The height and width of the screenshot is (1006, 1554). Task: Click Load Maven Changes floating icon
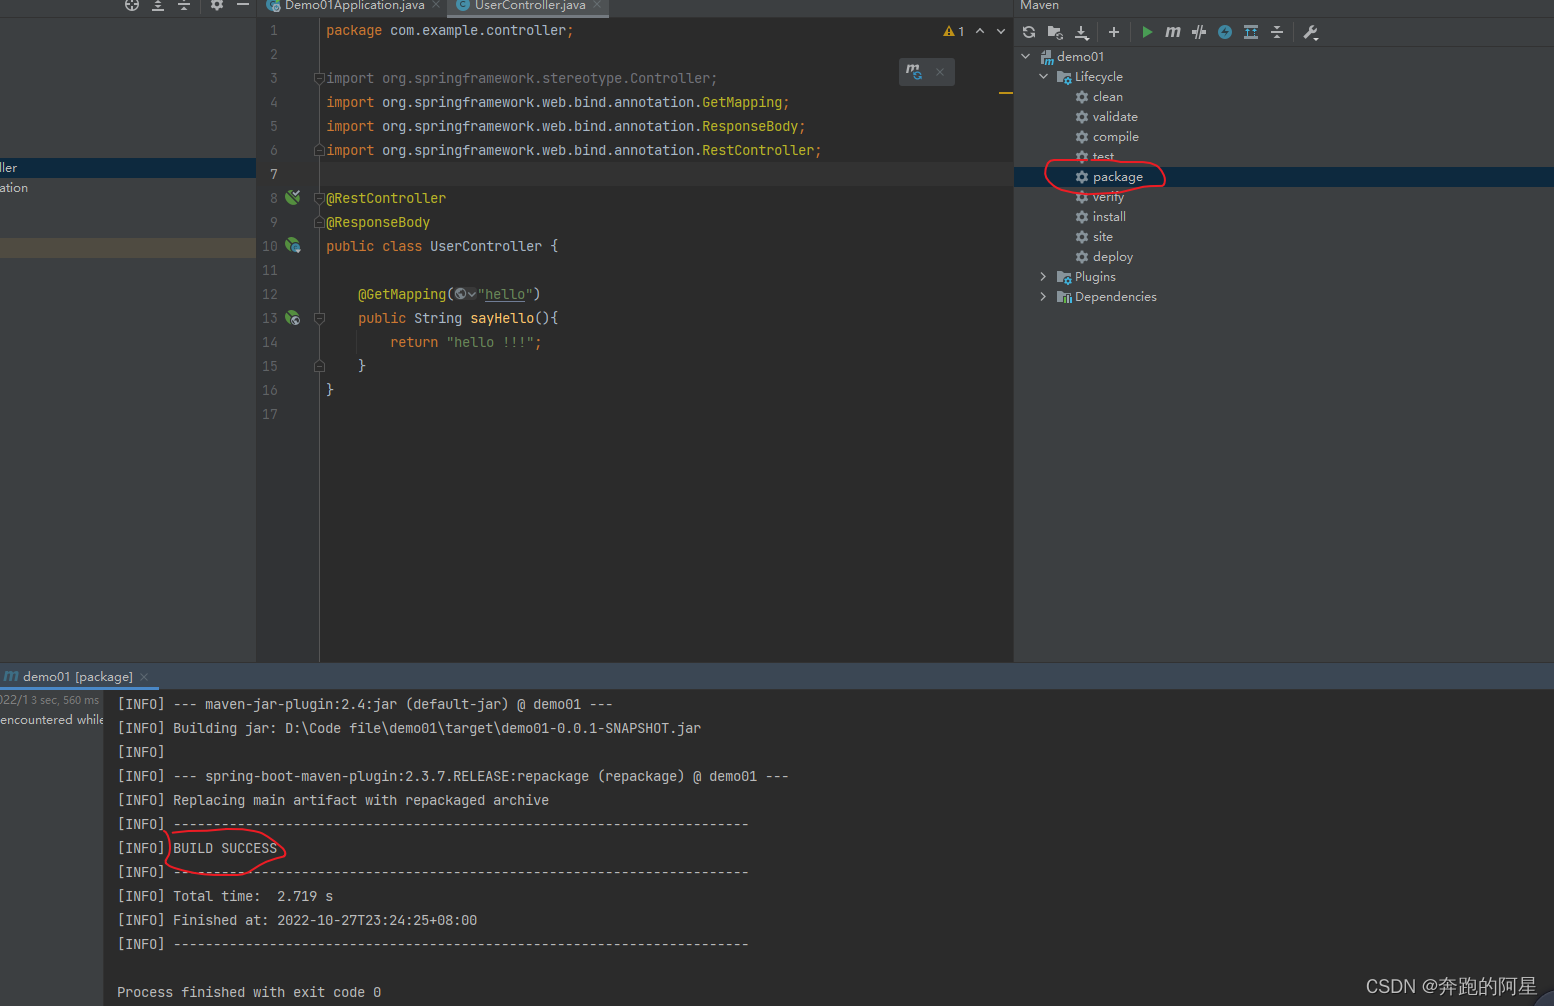(x=914, y=72)
